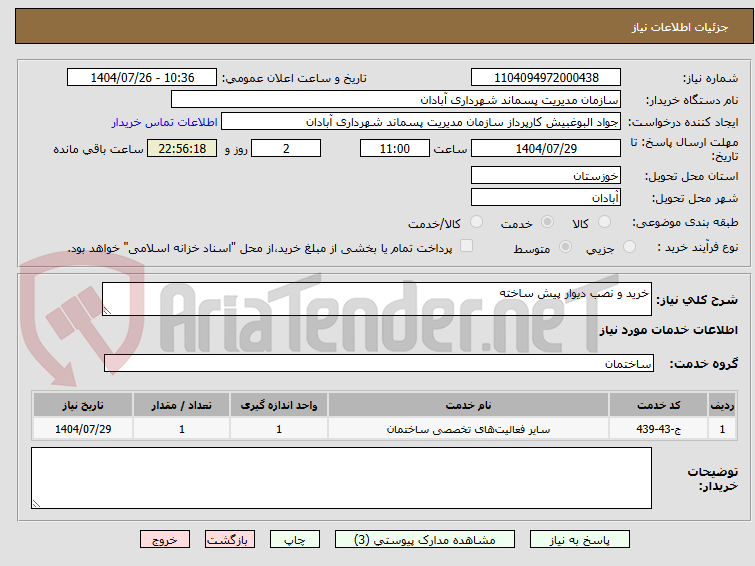Click the remaining time 22:56:18 field

182,148
